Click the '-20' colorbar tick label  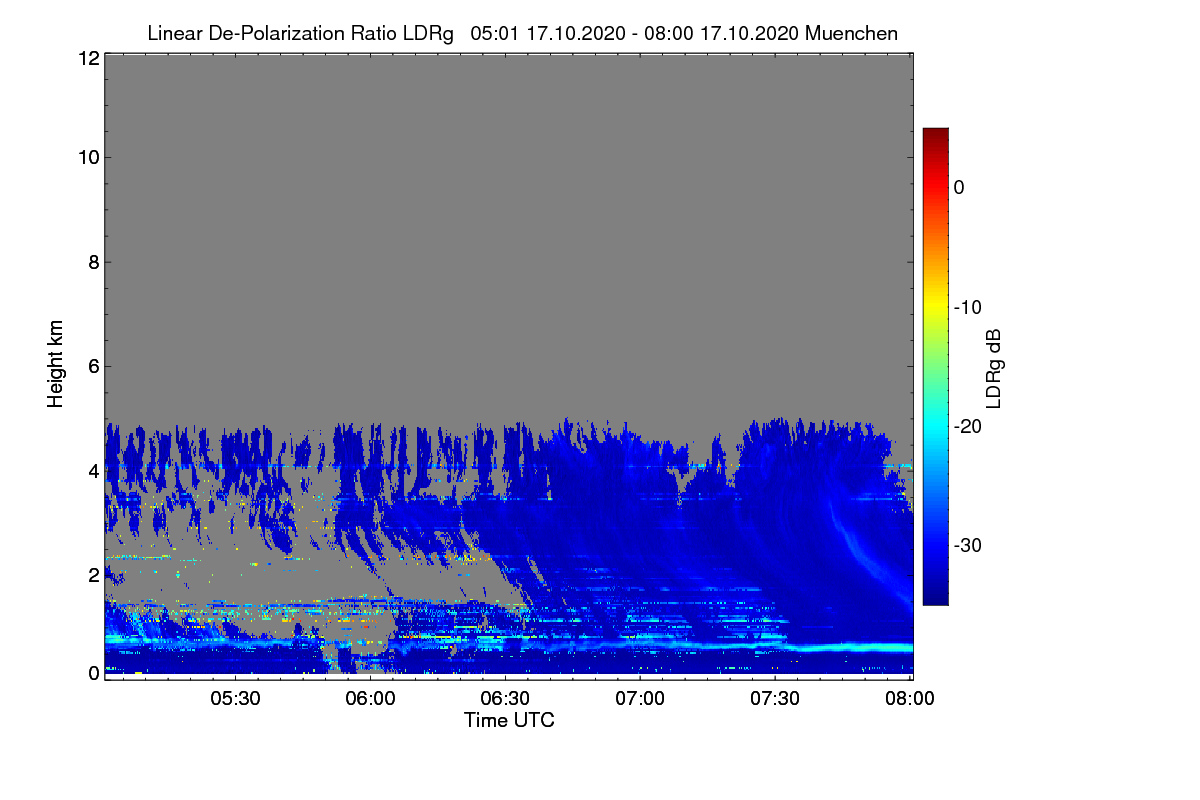[969, 426]
